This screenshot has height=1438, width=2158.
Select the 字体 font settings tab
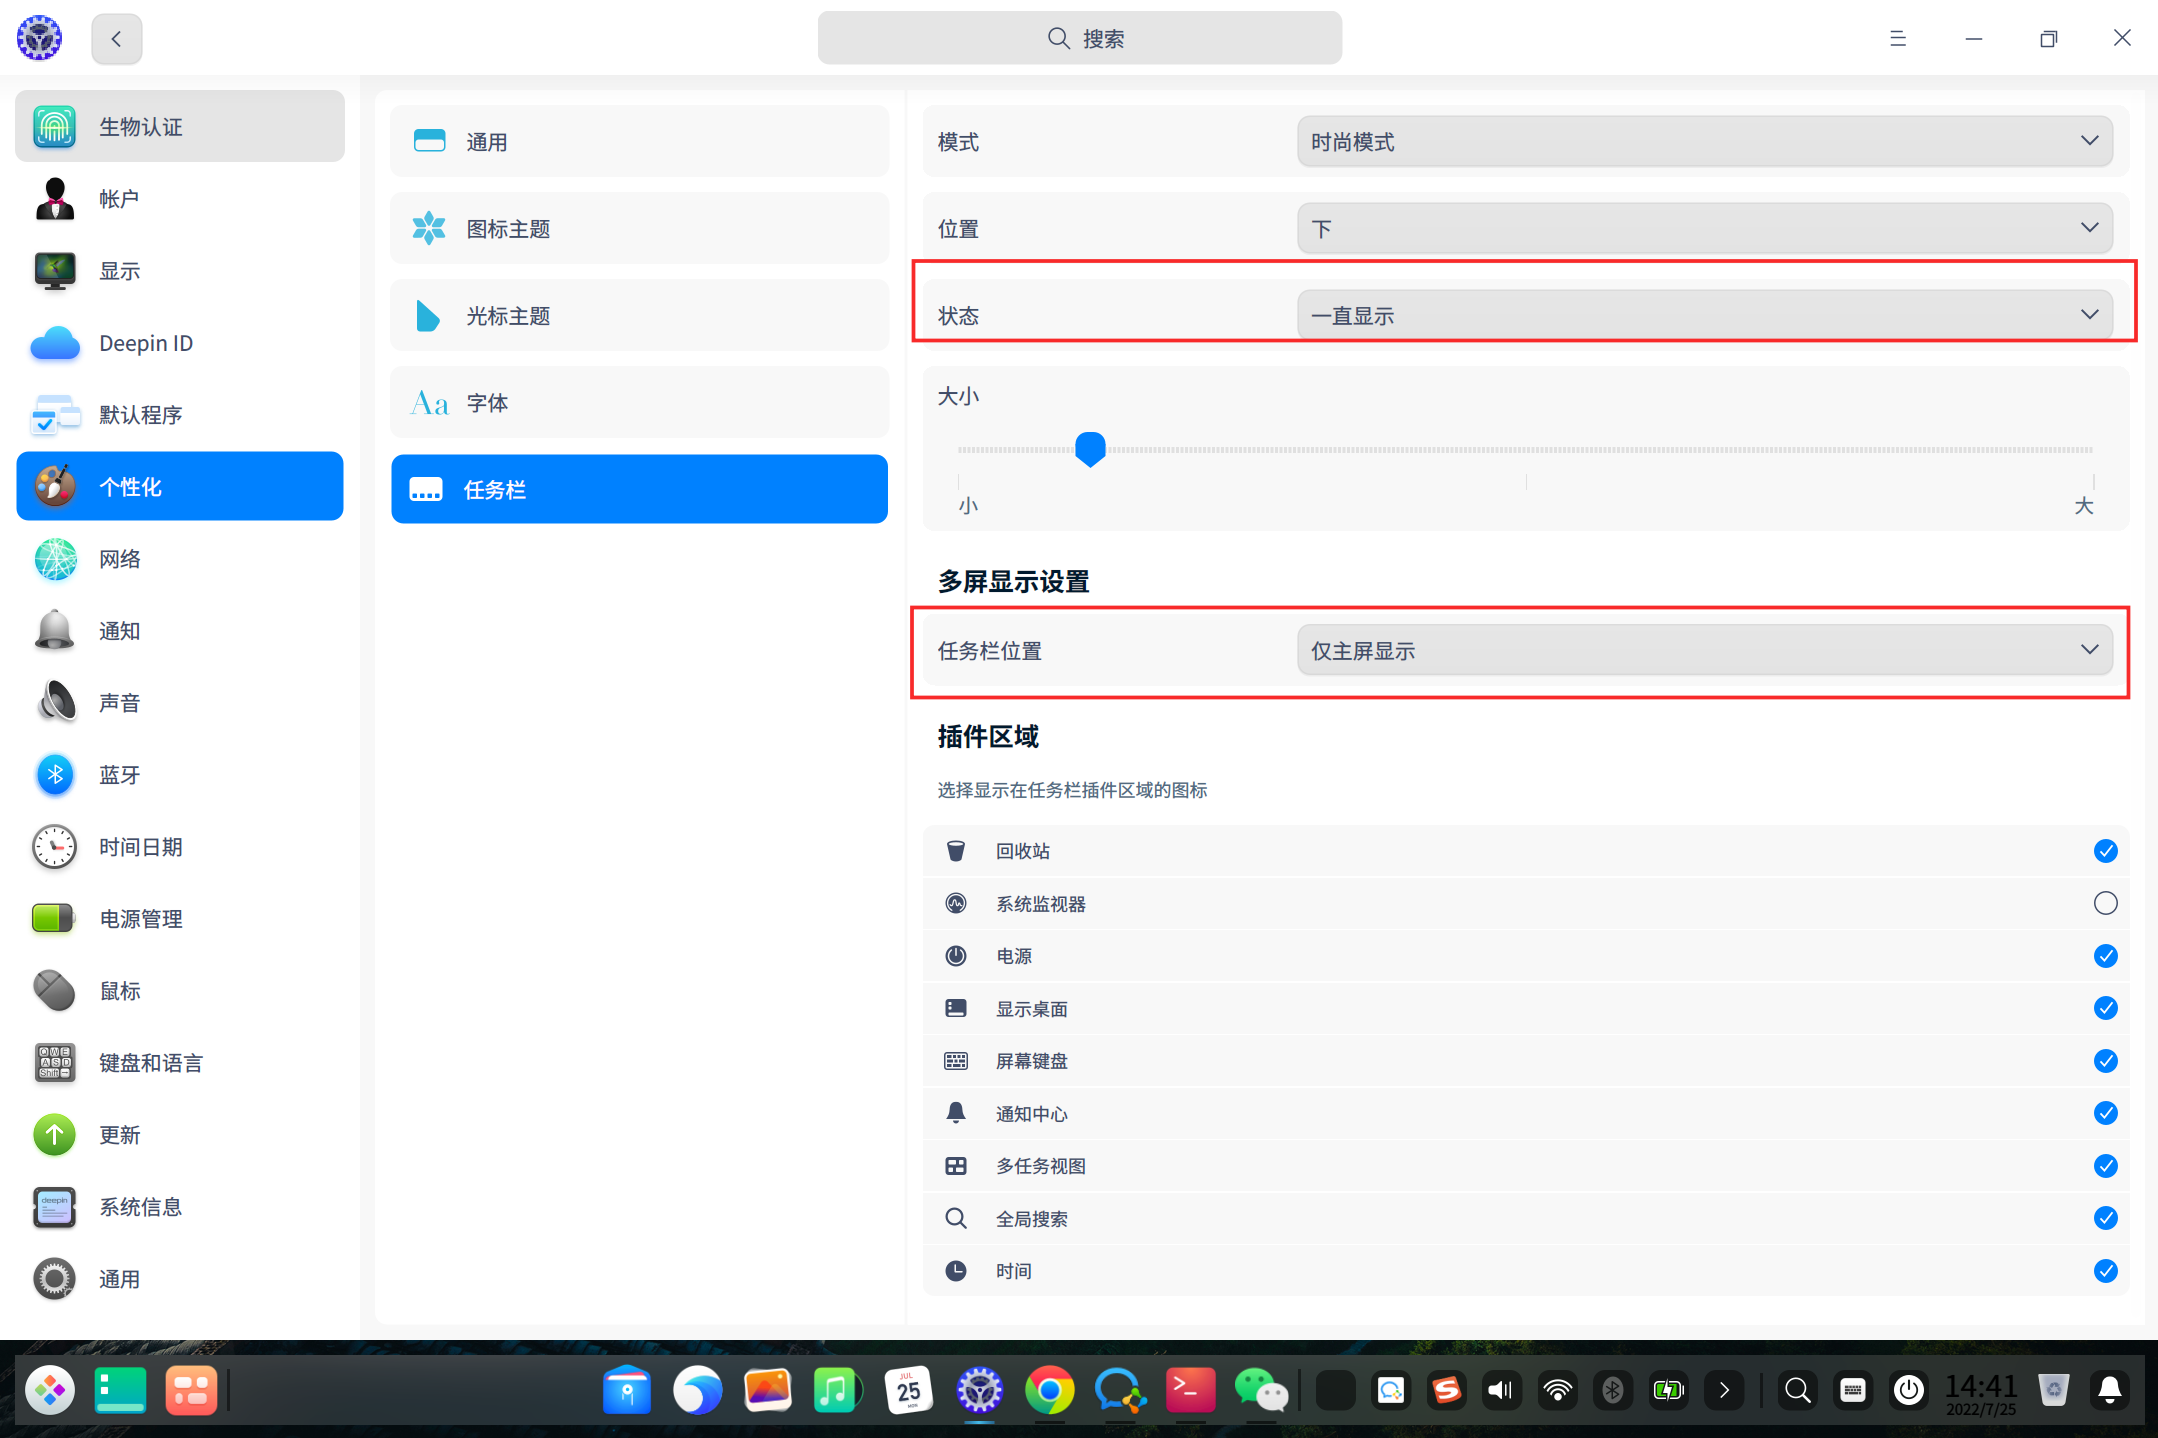[x=639, y=403]
